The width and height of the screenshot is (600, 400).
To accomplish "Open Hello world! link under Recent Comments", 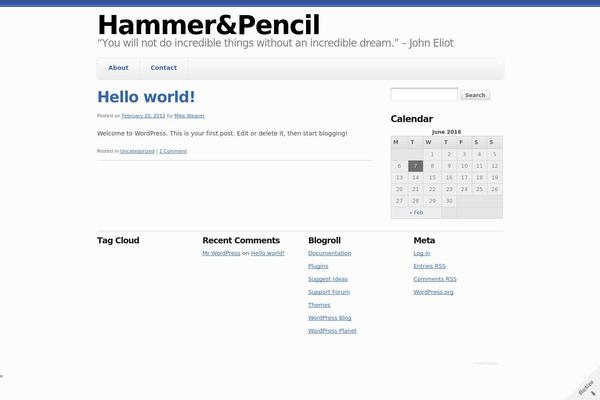I will 267,253.
